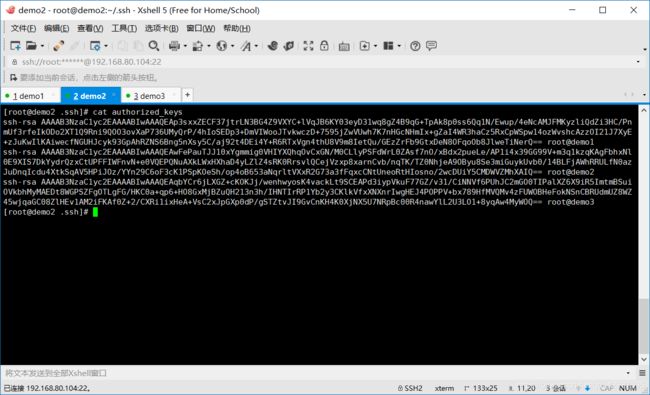Launch Xftp using the dark swirl icon

[x=273, y=46]
